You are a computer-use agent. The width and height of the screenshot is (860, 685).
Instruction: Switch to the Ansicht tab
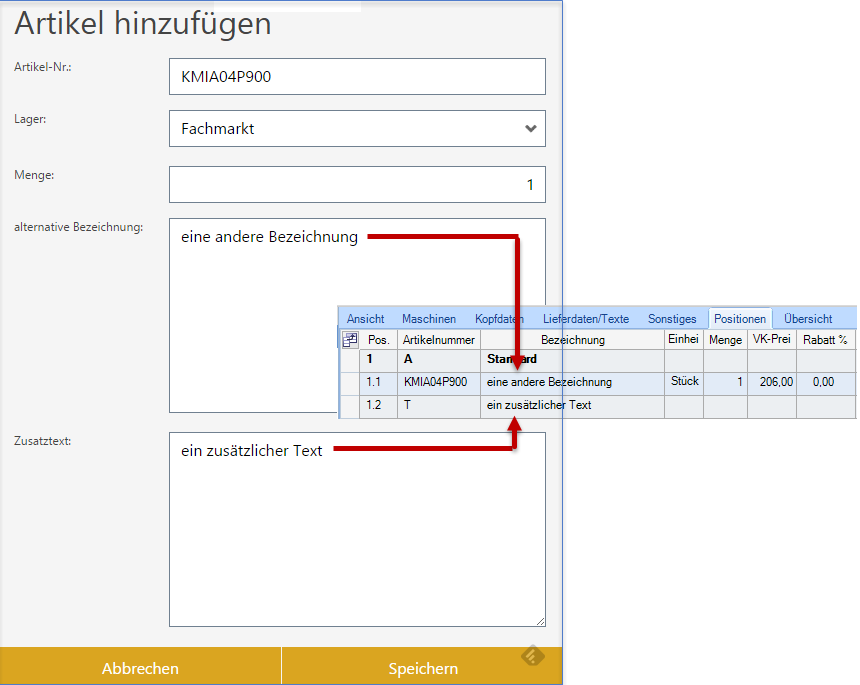coord(365,319)
